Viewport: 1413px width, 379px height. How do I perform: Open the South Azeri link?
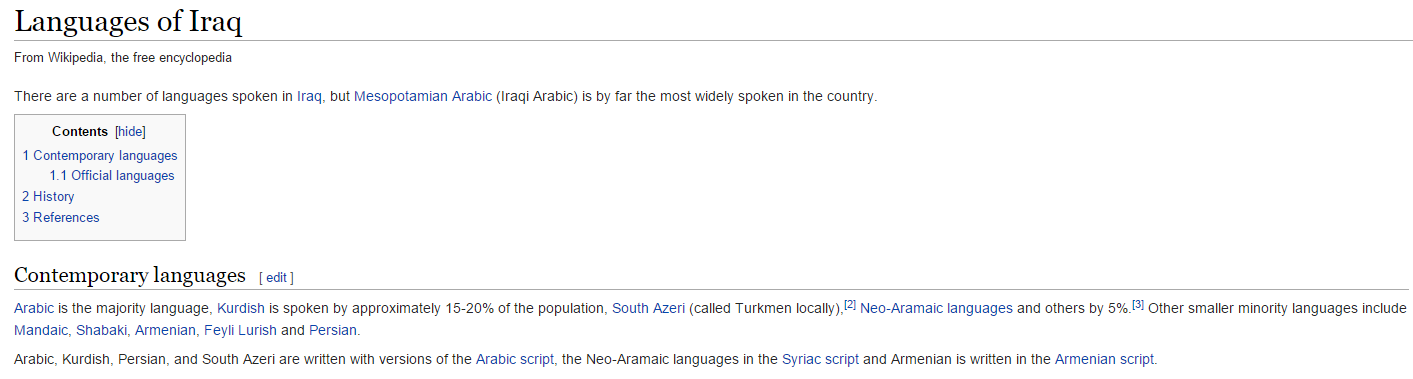click(648, 309)
